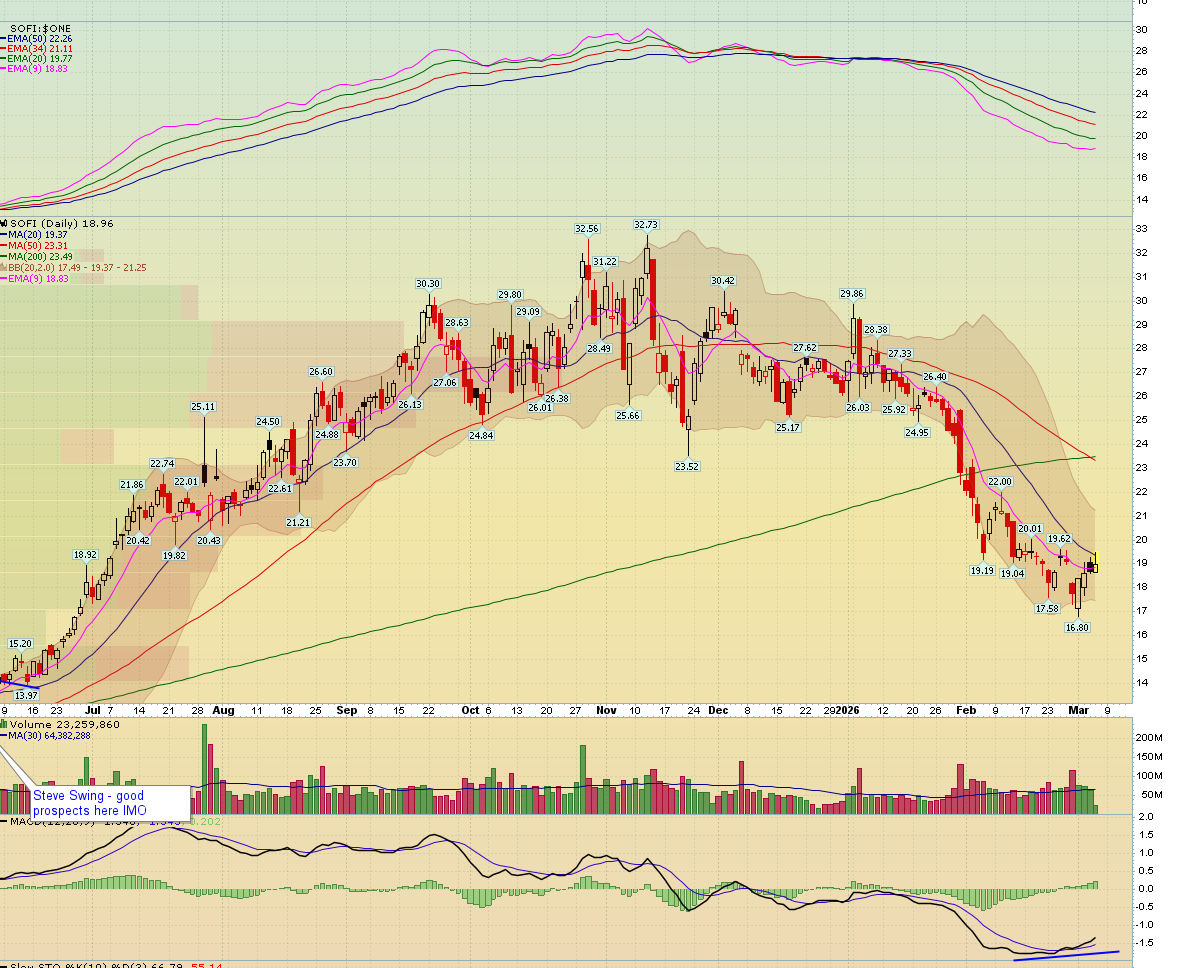
Task: Click the 2026 year label on date axis
Action: point(848,710)
